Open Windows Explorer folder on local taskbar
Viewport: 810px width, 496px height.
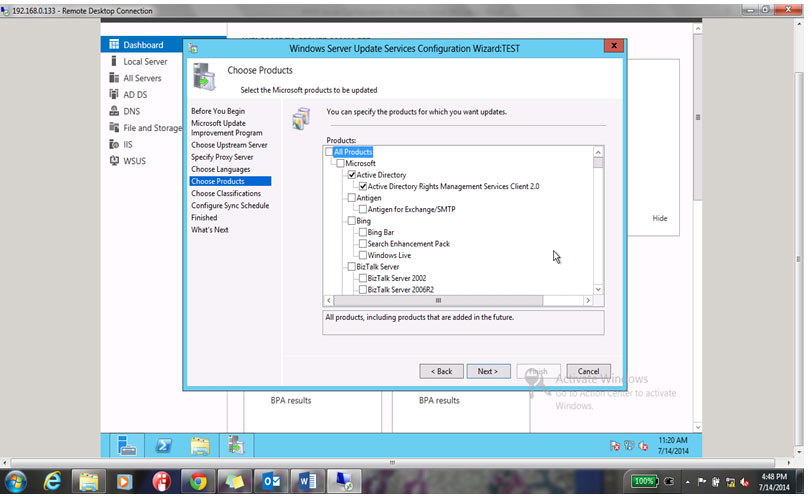click(88, 482)
